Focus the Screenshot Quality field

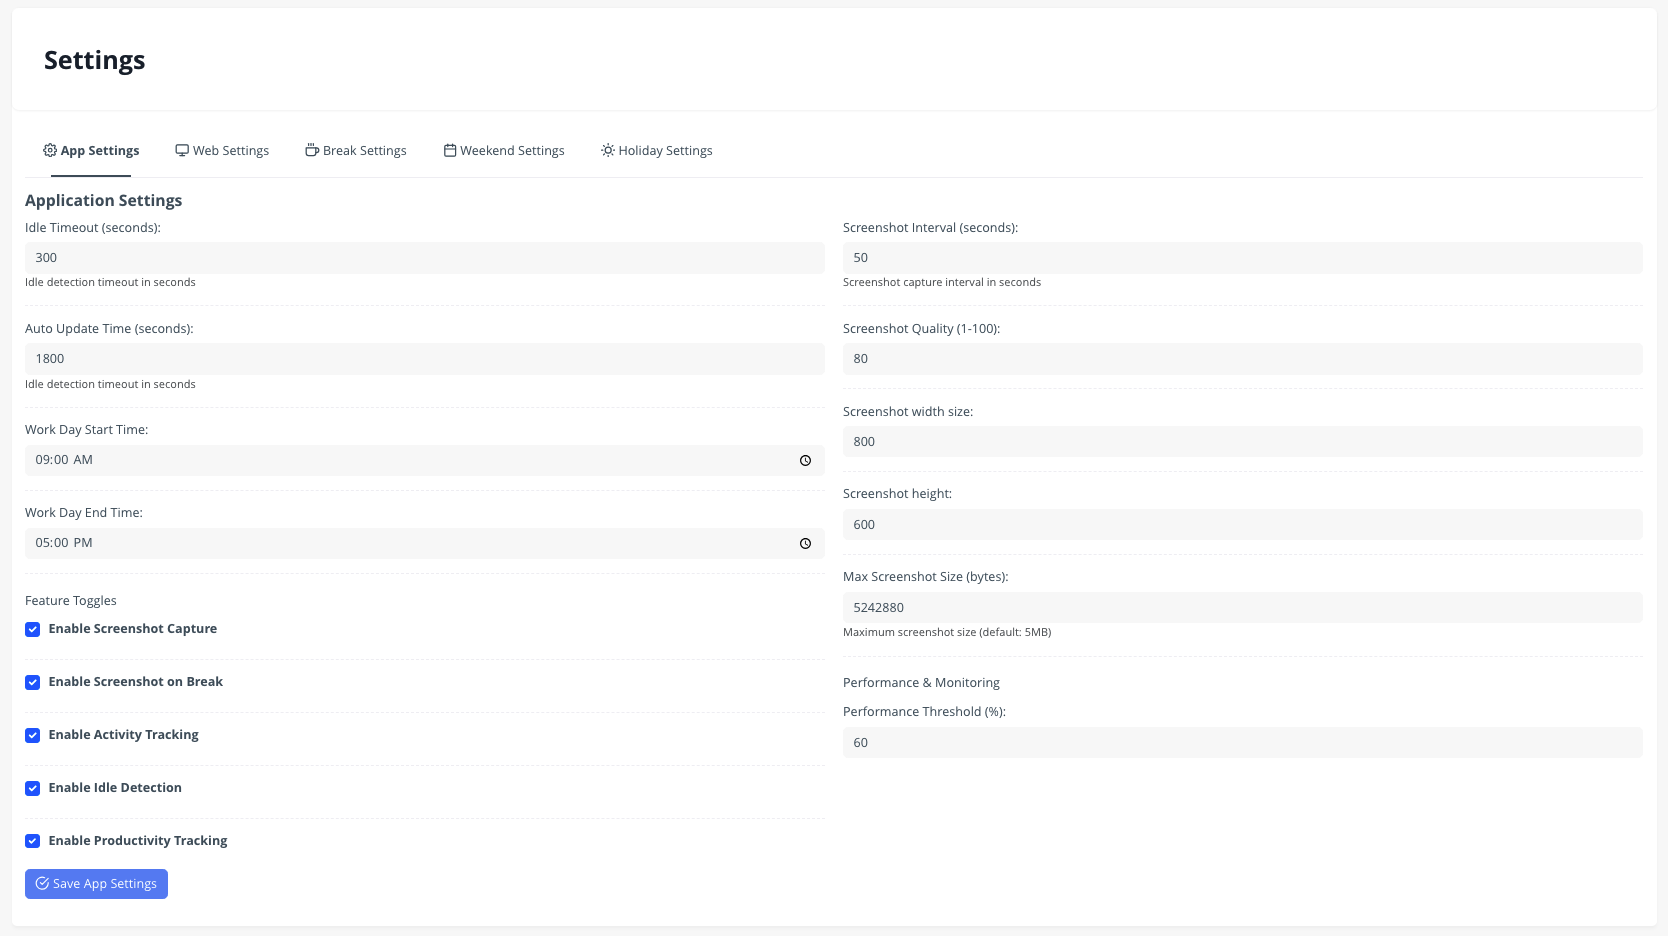pyautogui.click(x=1242, y=359)
